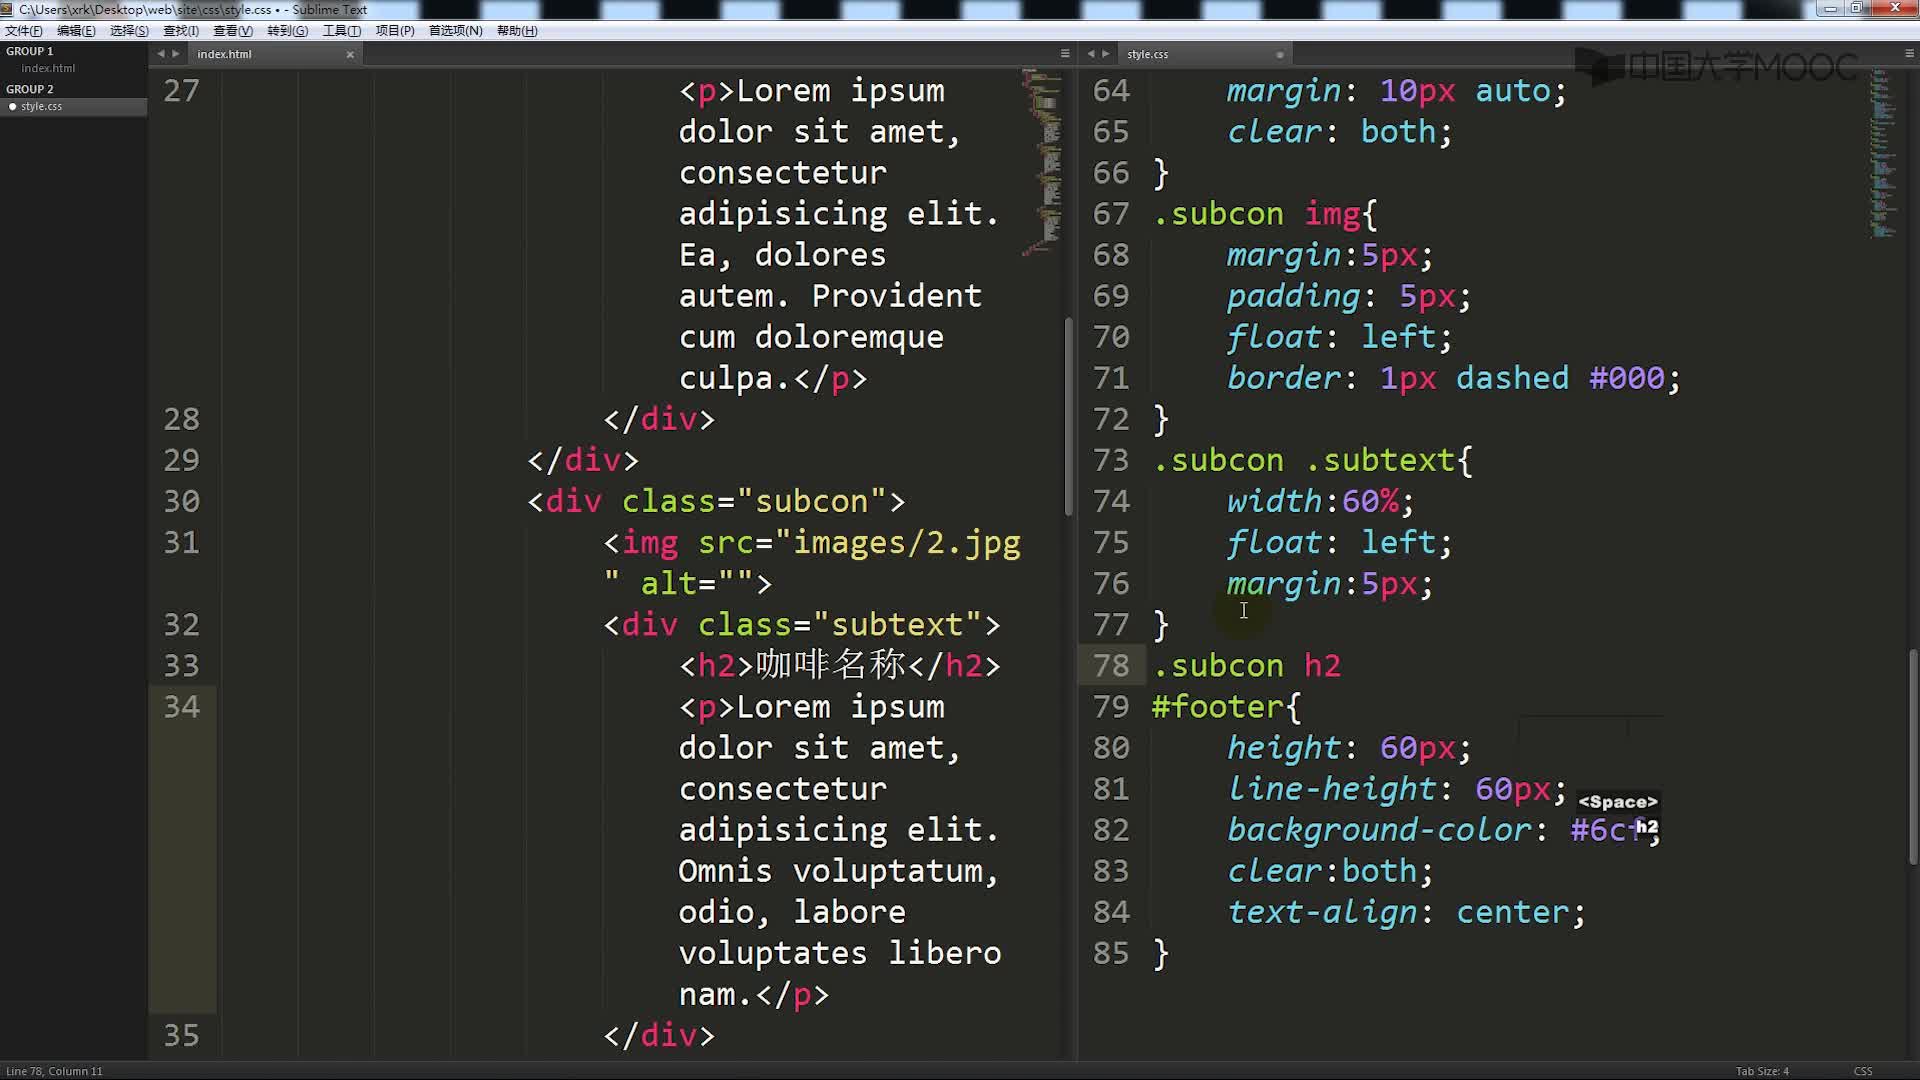Go to next tab in right pane

click(1106, 54)
